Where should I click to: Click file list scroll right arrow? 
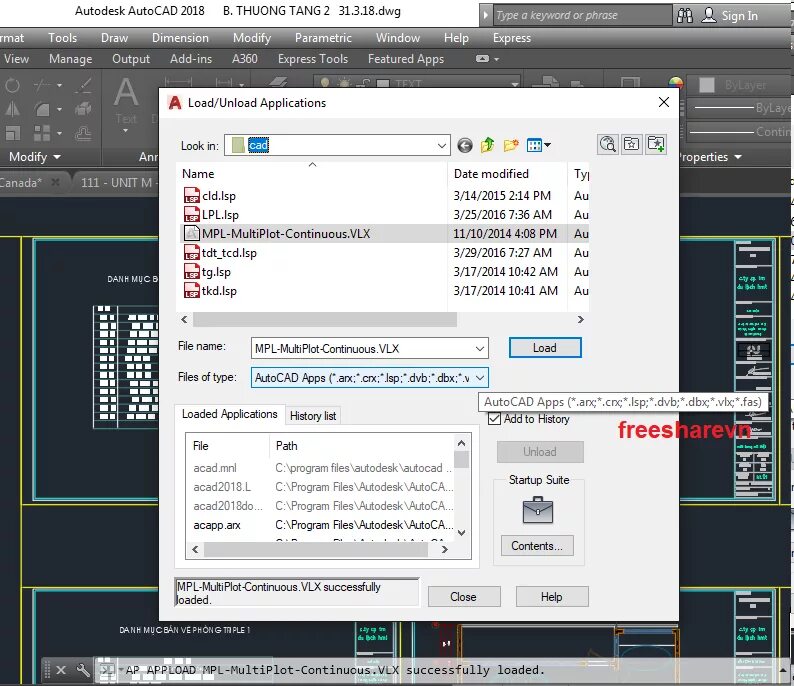(x=581, y=319)
